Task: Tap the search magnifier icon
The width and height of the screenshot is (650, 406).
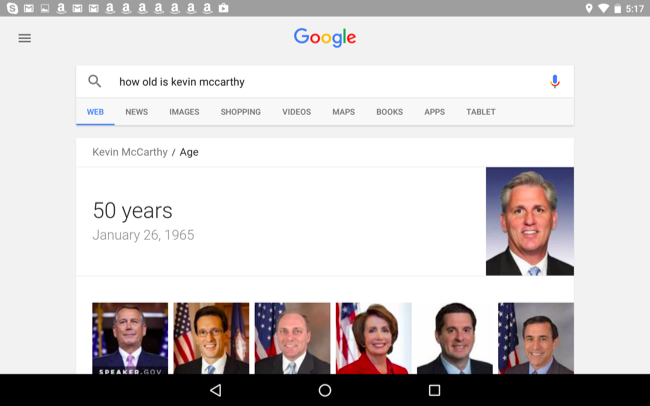Action: point(95,82)
